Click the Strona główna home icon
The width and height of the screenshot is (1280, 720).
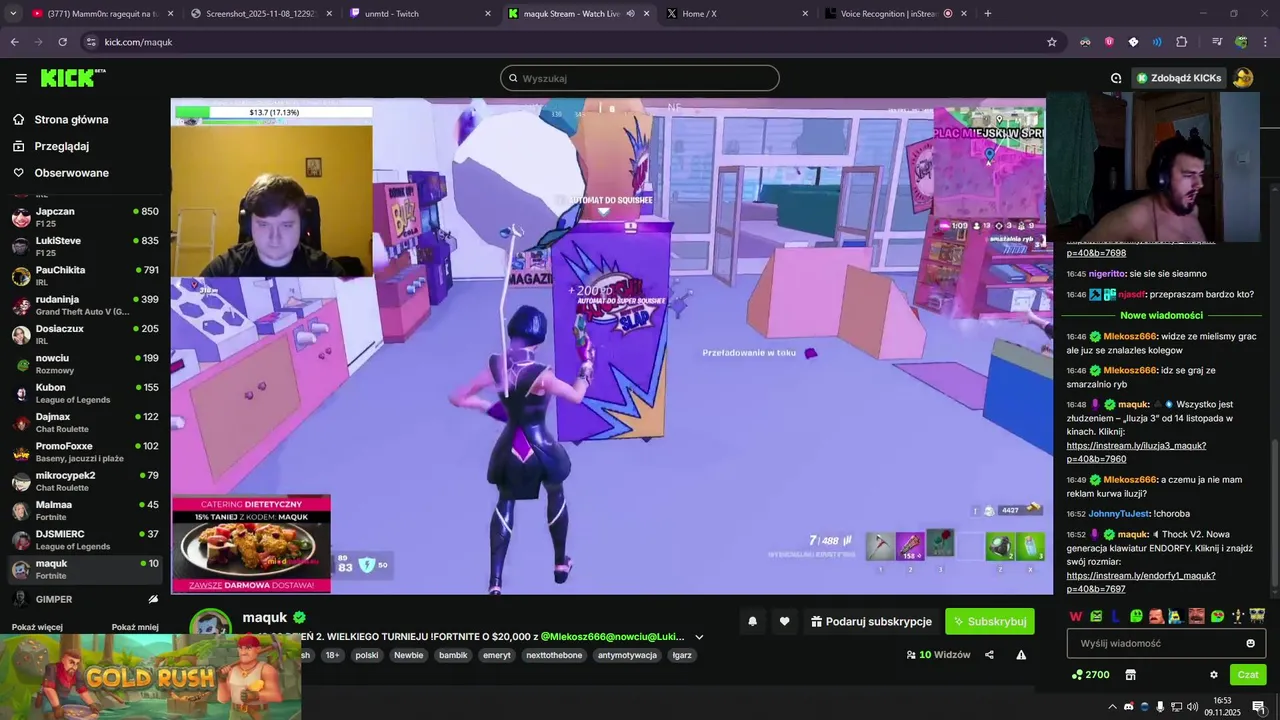point(18,119)
